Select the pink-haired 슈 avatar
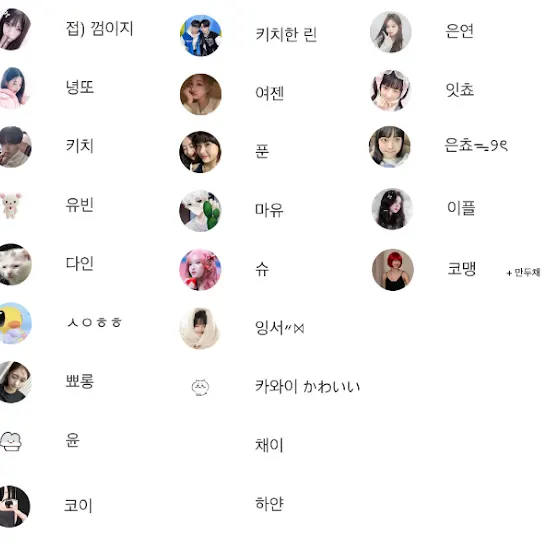This screenshot has width=560, height=560. point(200,270)
